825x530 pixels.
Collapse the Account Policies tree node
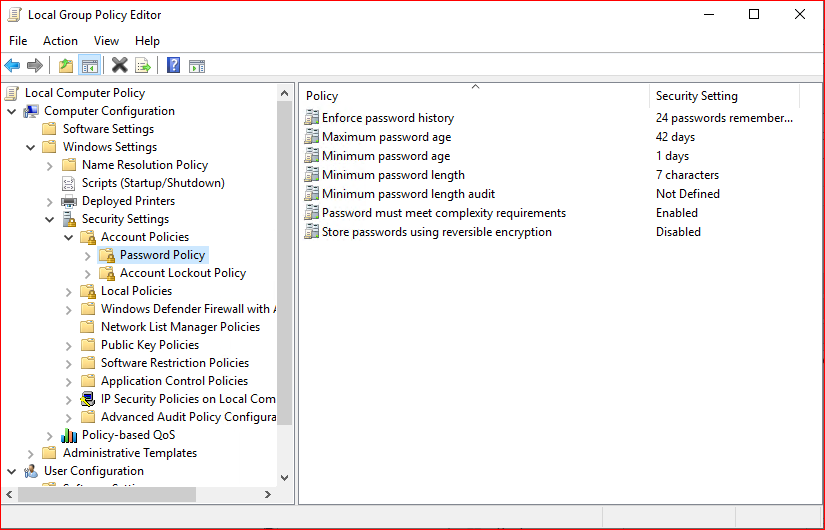coord(69,237)
